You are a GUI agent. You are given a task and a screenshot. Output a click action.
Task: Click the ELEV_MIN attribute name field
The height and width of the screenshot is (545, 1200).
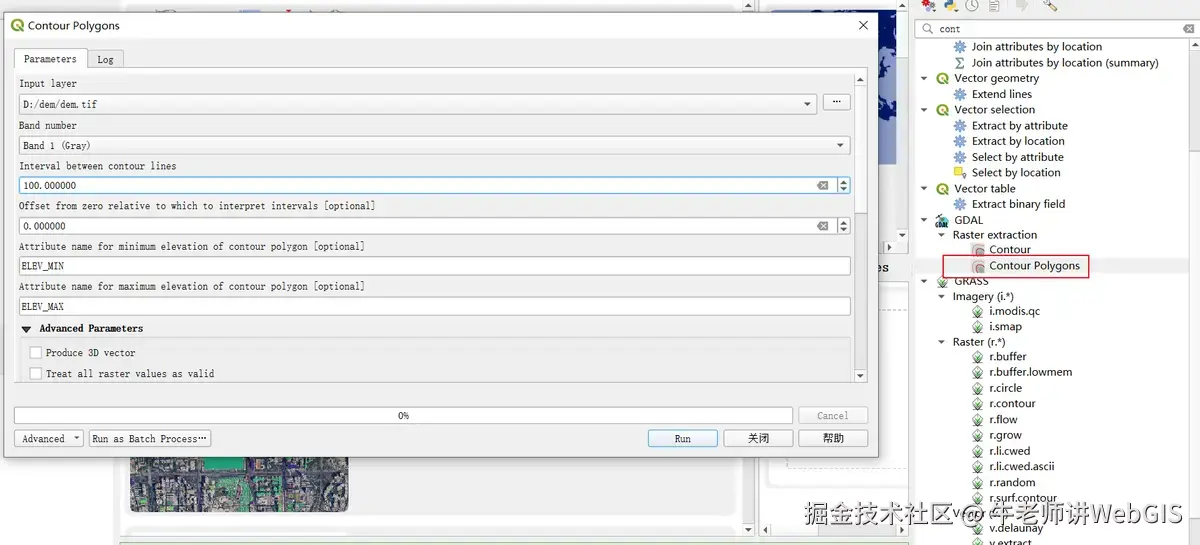tap(435, 266)
